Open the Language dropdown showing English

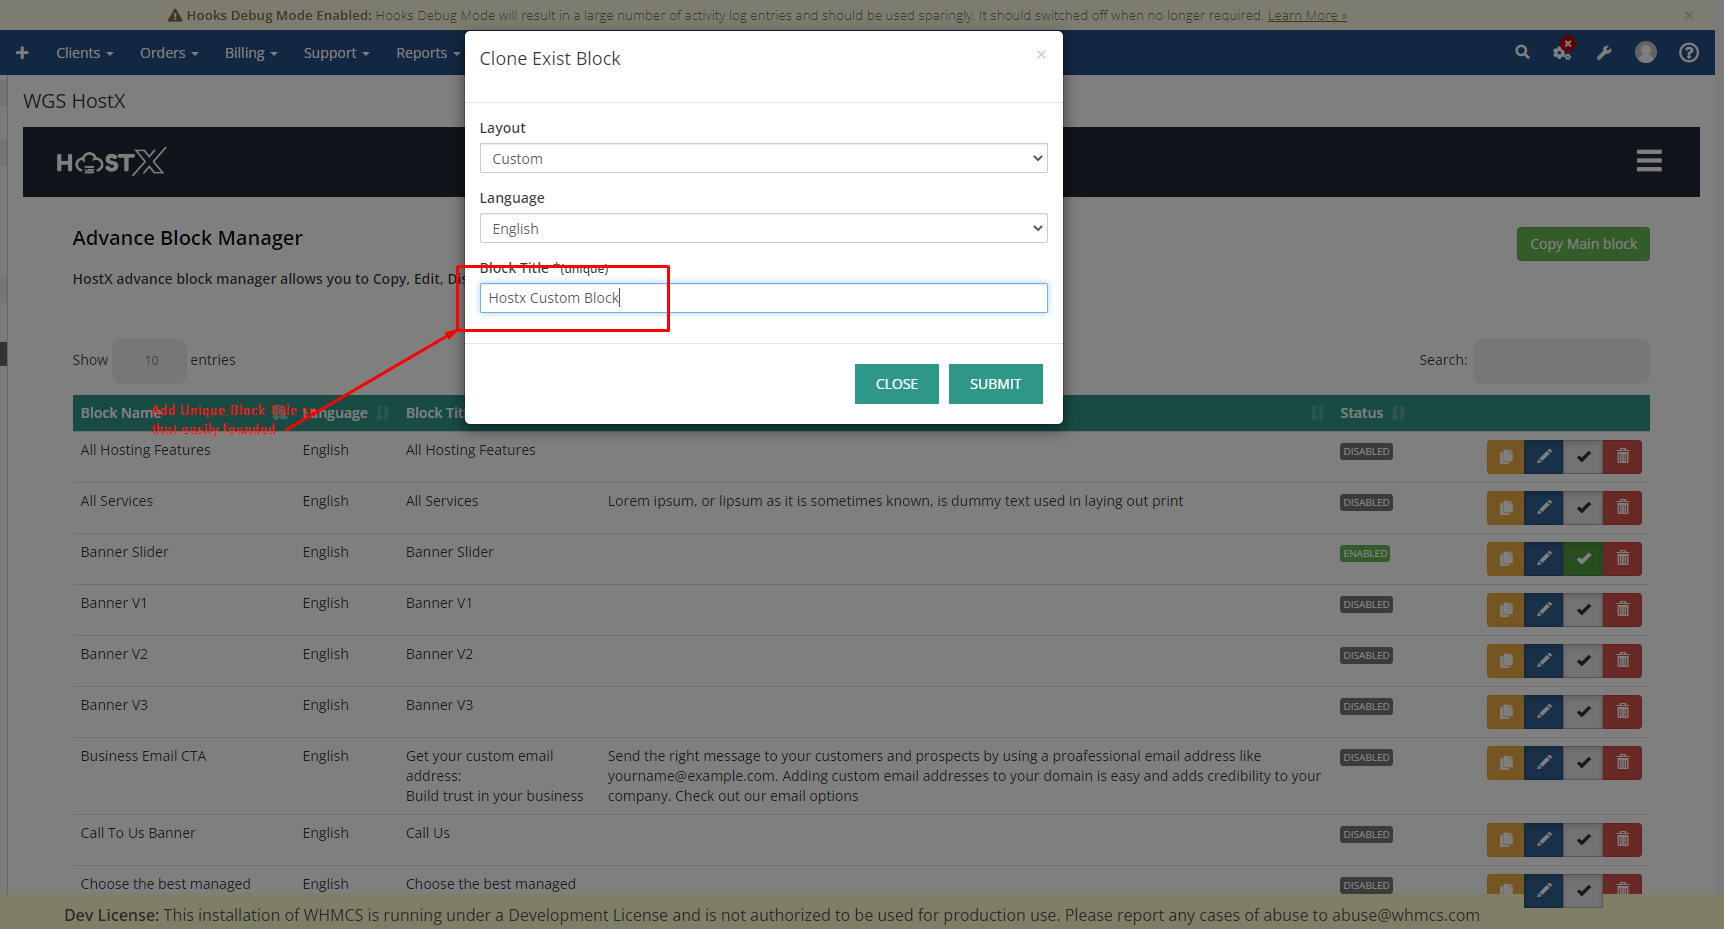(763, 228)
